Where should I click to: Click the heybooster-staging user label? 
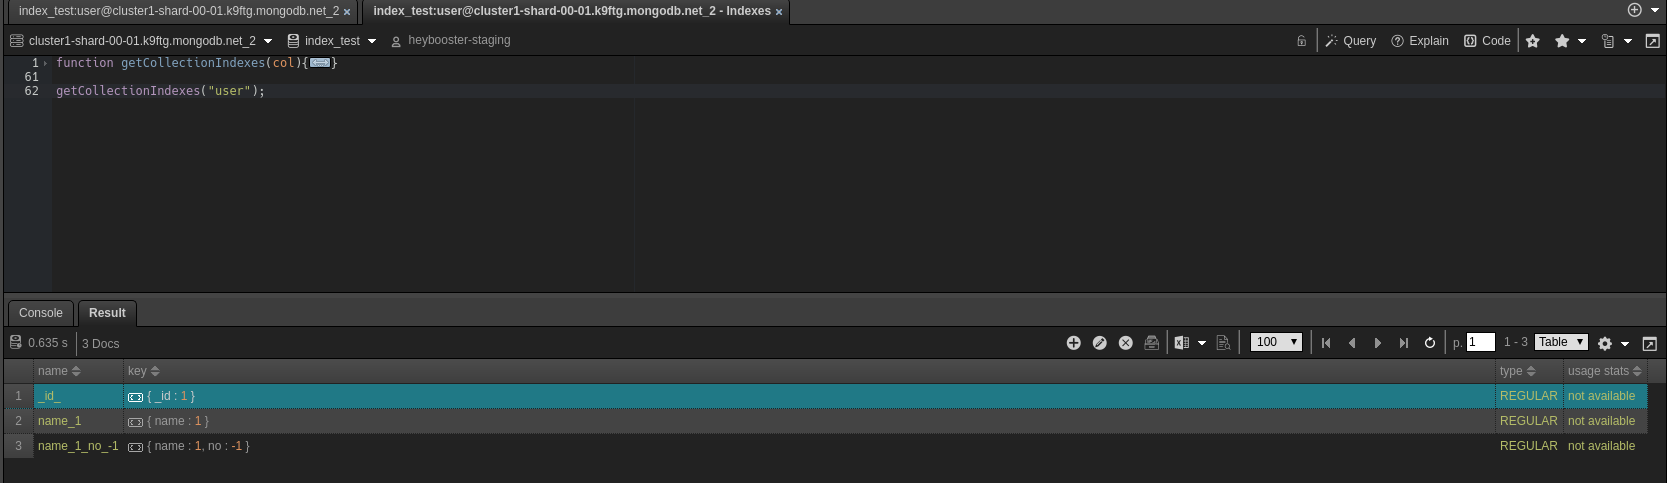[x=459, y=41]
